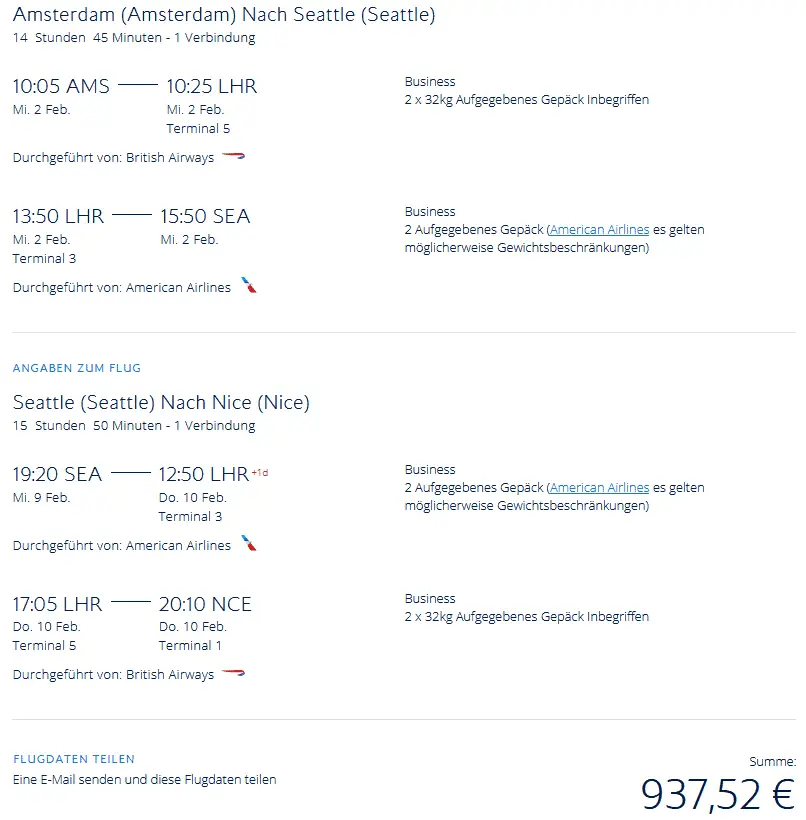
Task: Click the red +1d next-day indicator
Action: click(x=259, y=472)
